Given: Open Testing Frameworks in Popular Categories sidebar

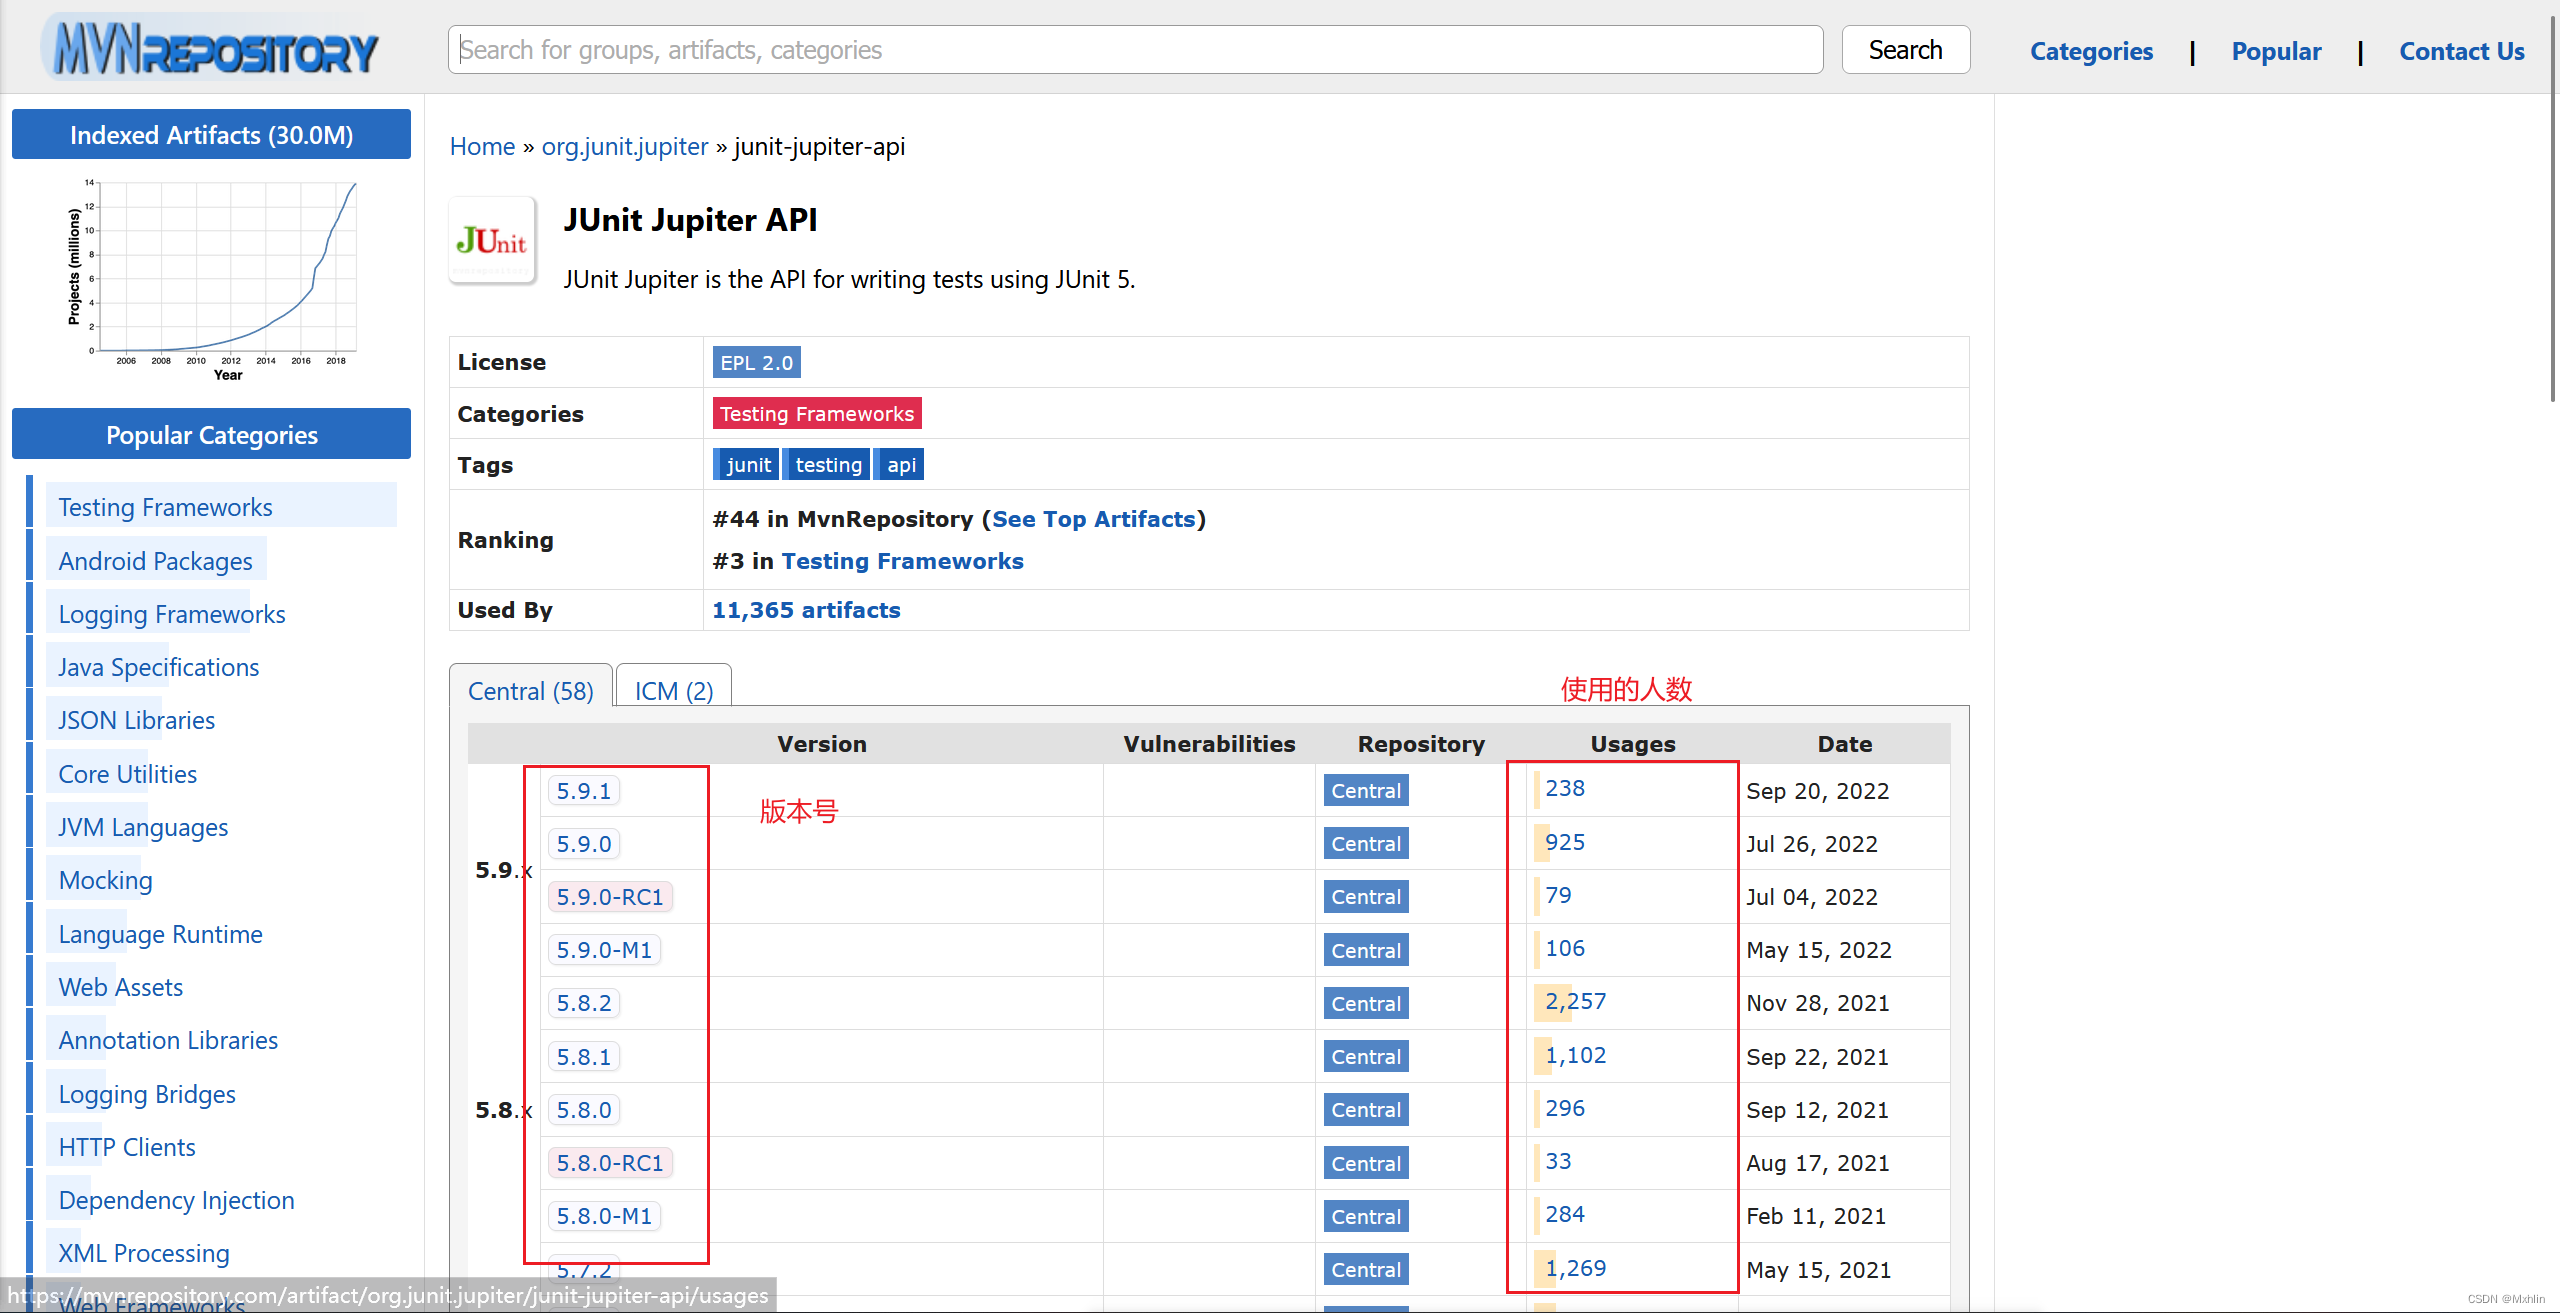Looking at the screenshot, I should 165,507.
